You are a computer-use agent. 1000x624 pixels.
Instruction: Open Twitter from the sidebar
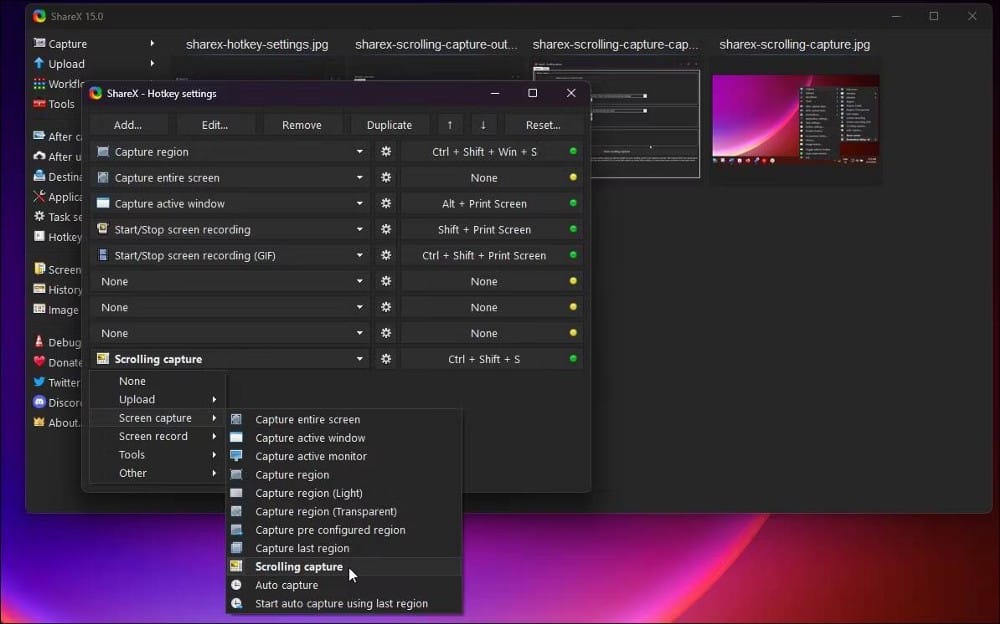click(x=58, y=382)
